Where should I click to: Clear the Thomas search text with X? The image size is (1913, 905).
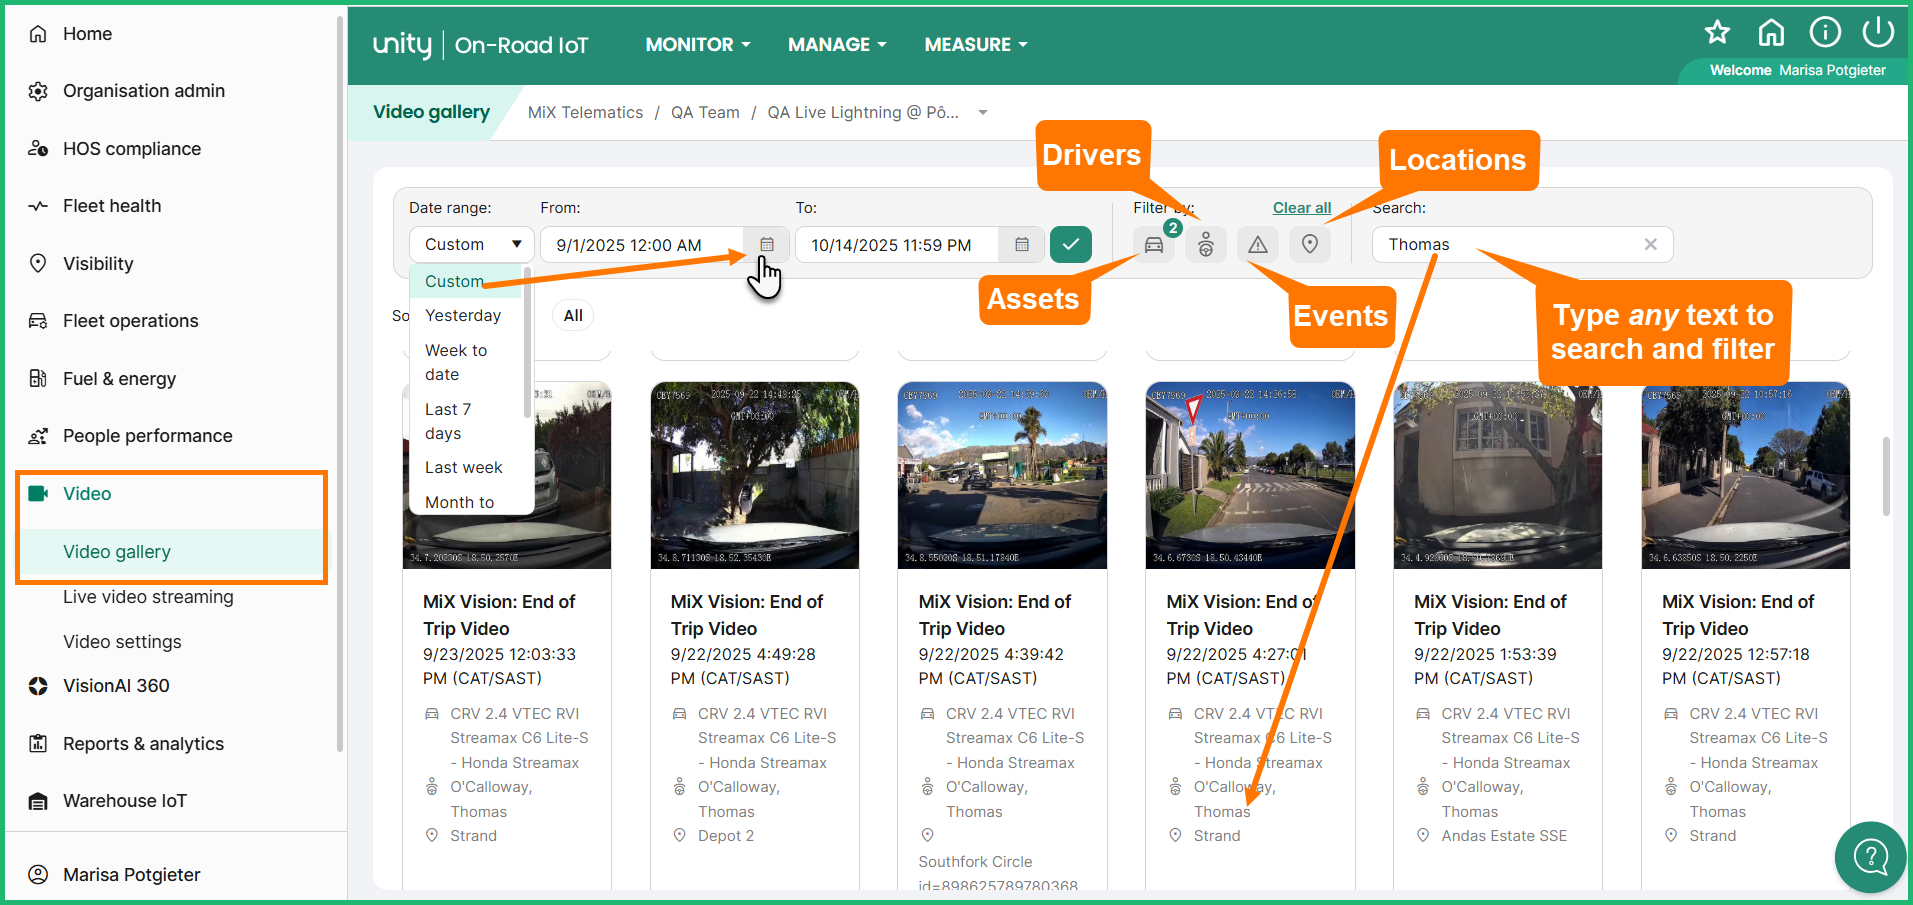coord(1651,245)
